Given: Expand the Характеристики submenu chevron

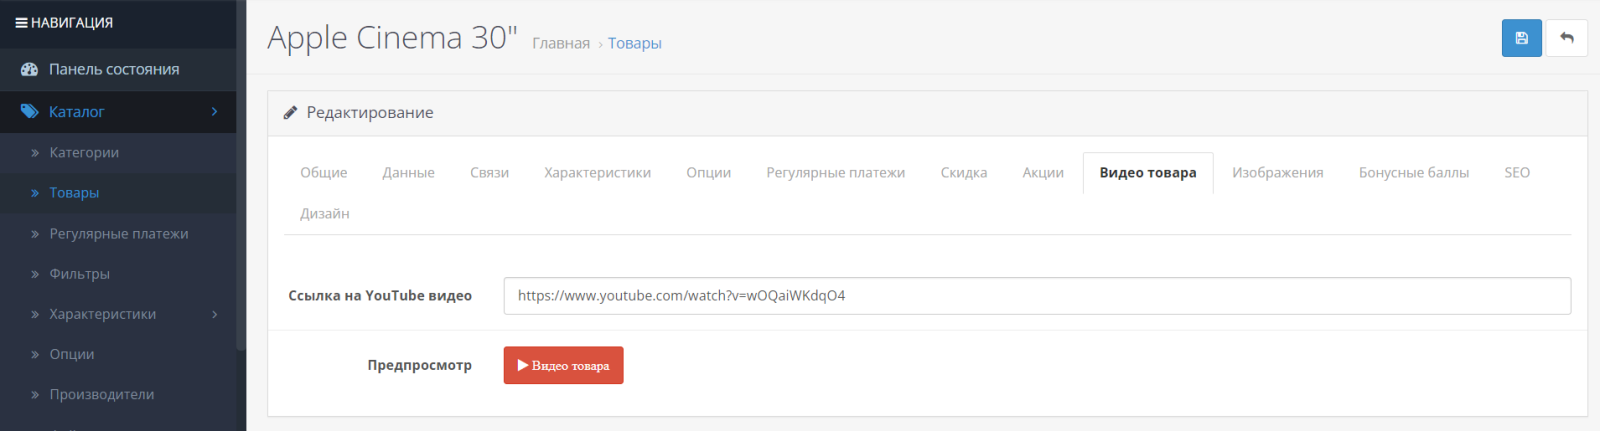Looking at the screenshot, I should (x=214, y=314).
